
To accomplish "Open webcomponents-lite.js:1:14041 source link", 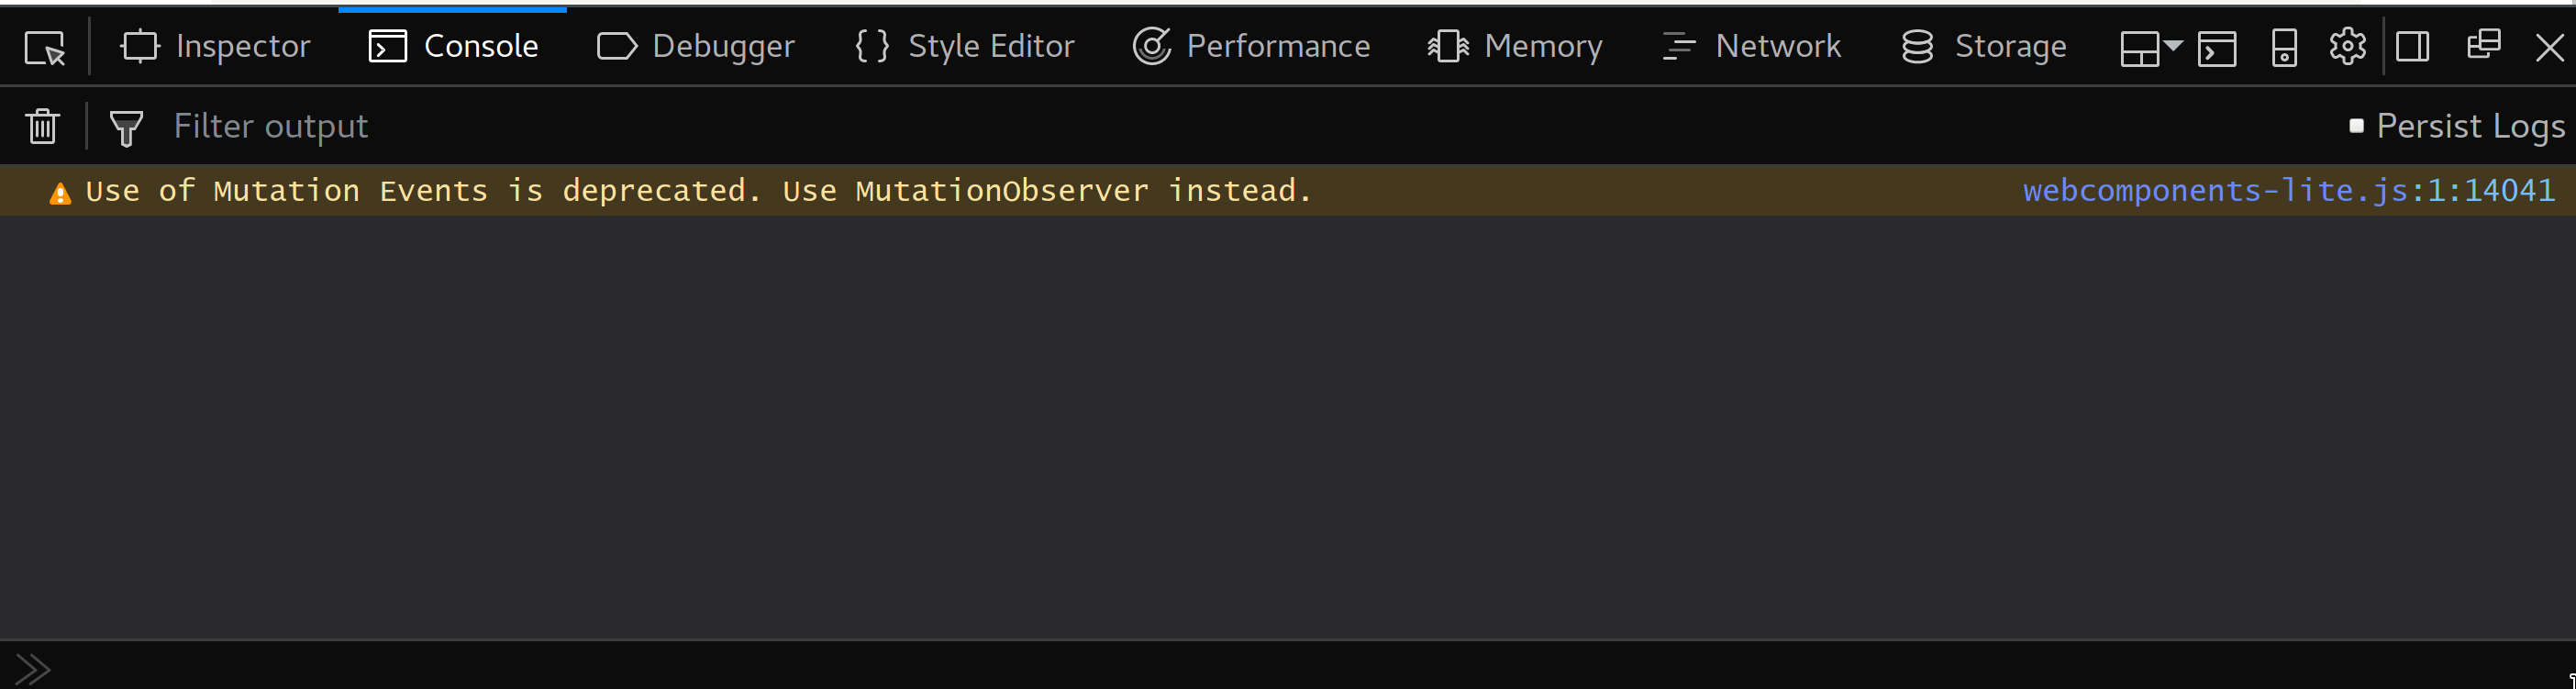I will point(2290,190).
